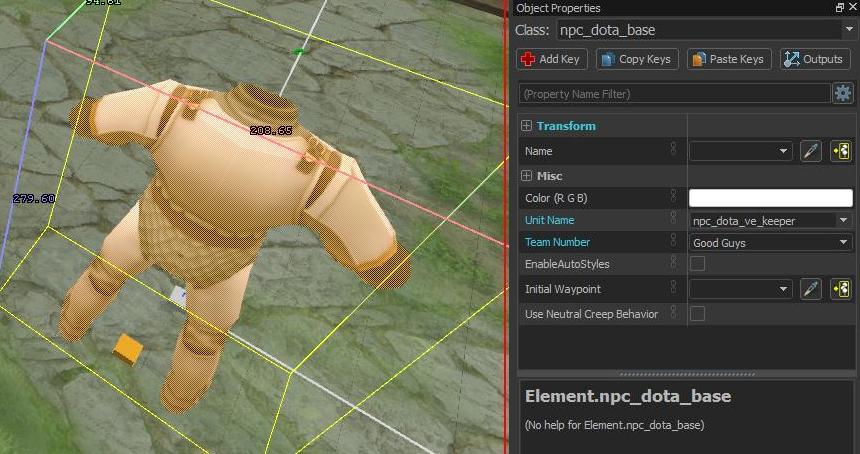Click the orange helper box in viewport
The image size is (860, 454).
tap(128, 349)
